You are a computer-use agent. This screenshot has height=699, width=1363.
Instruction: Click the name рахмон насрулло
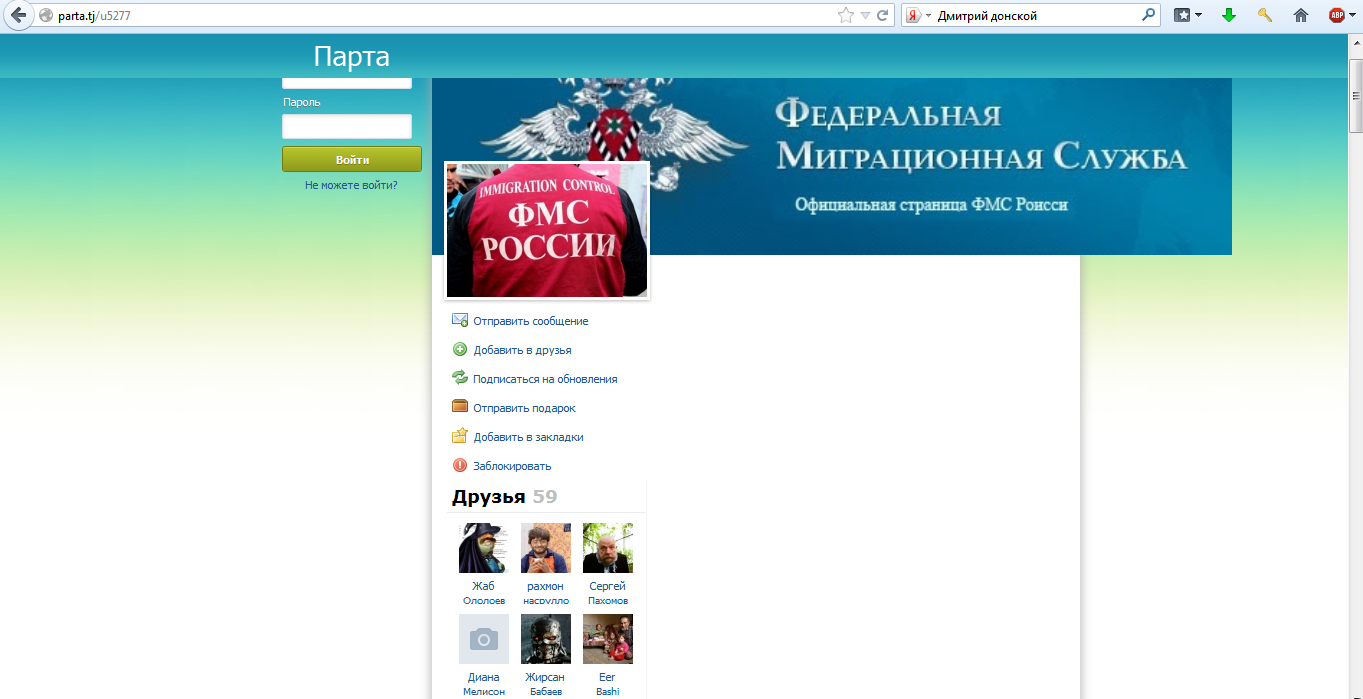tap(546, 593)
